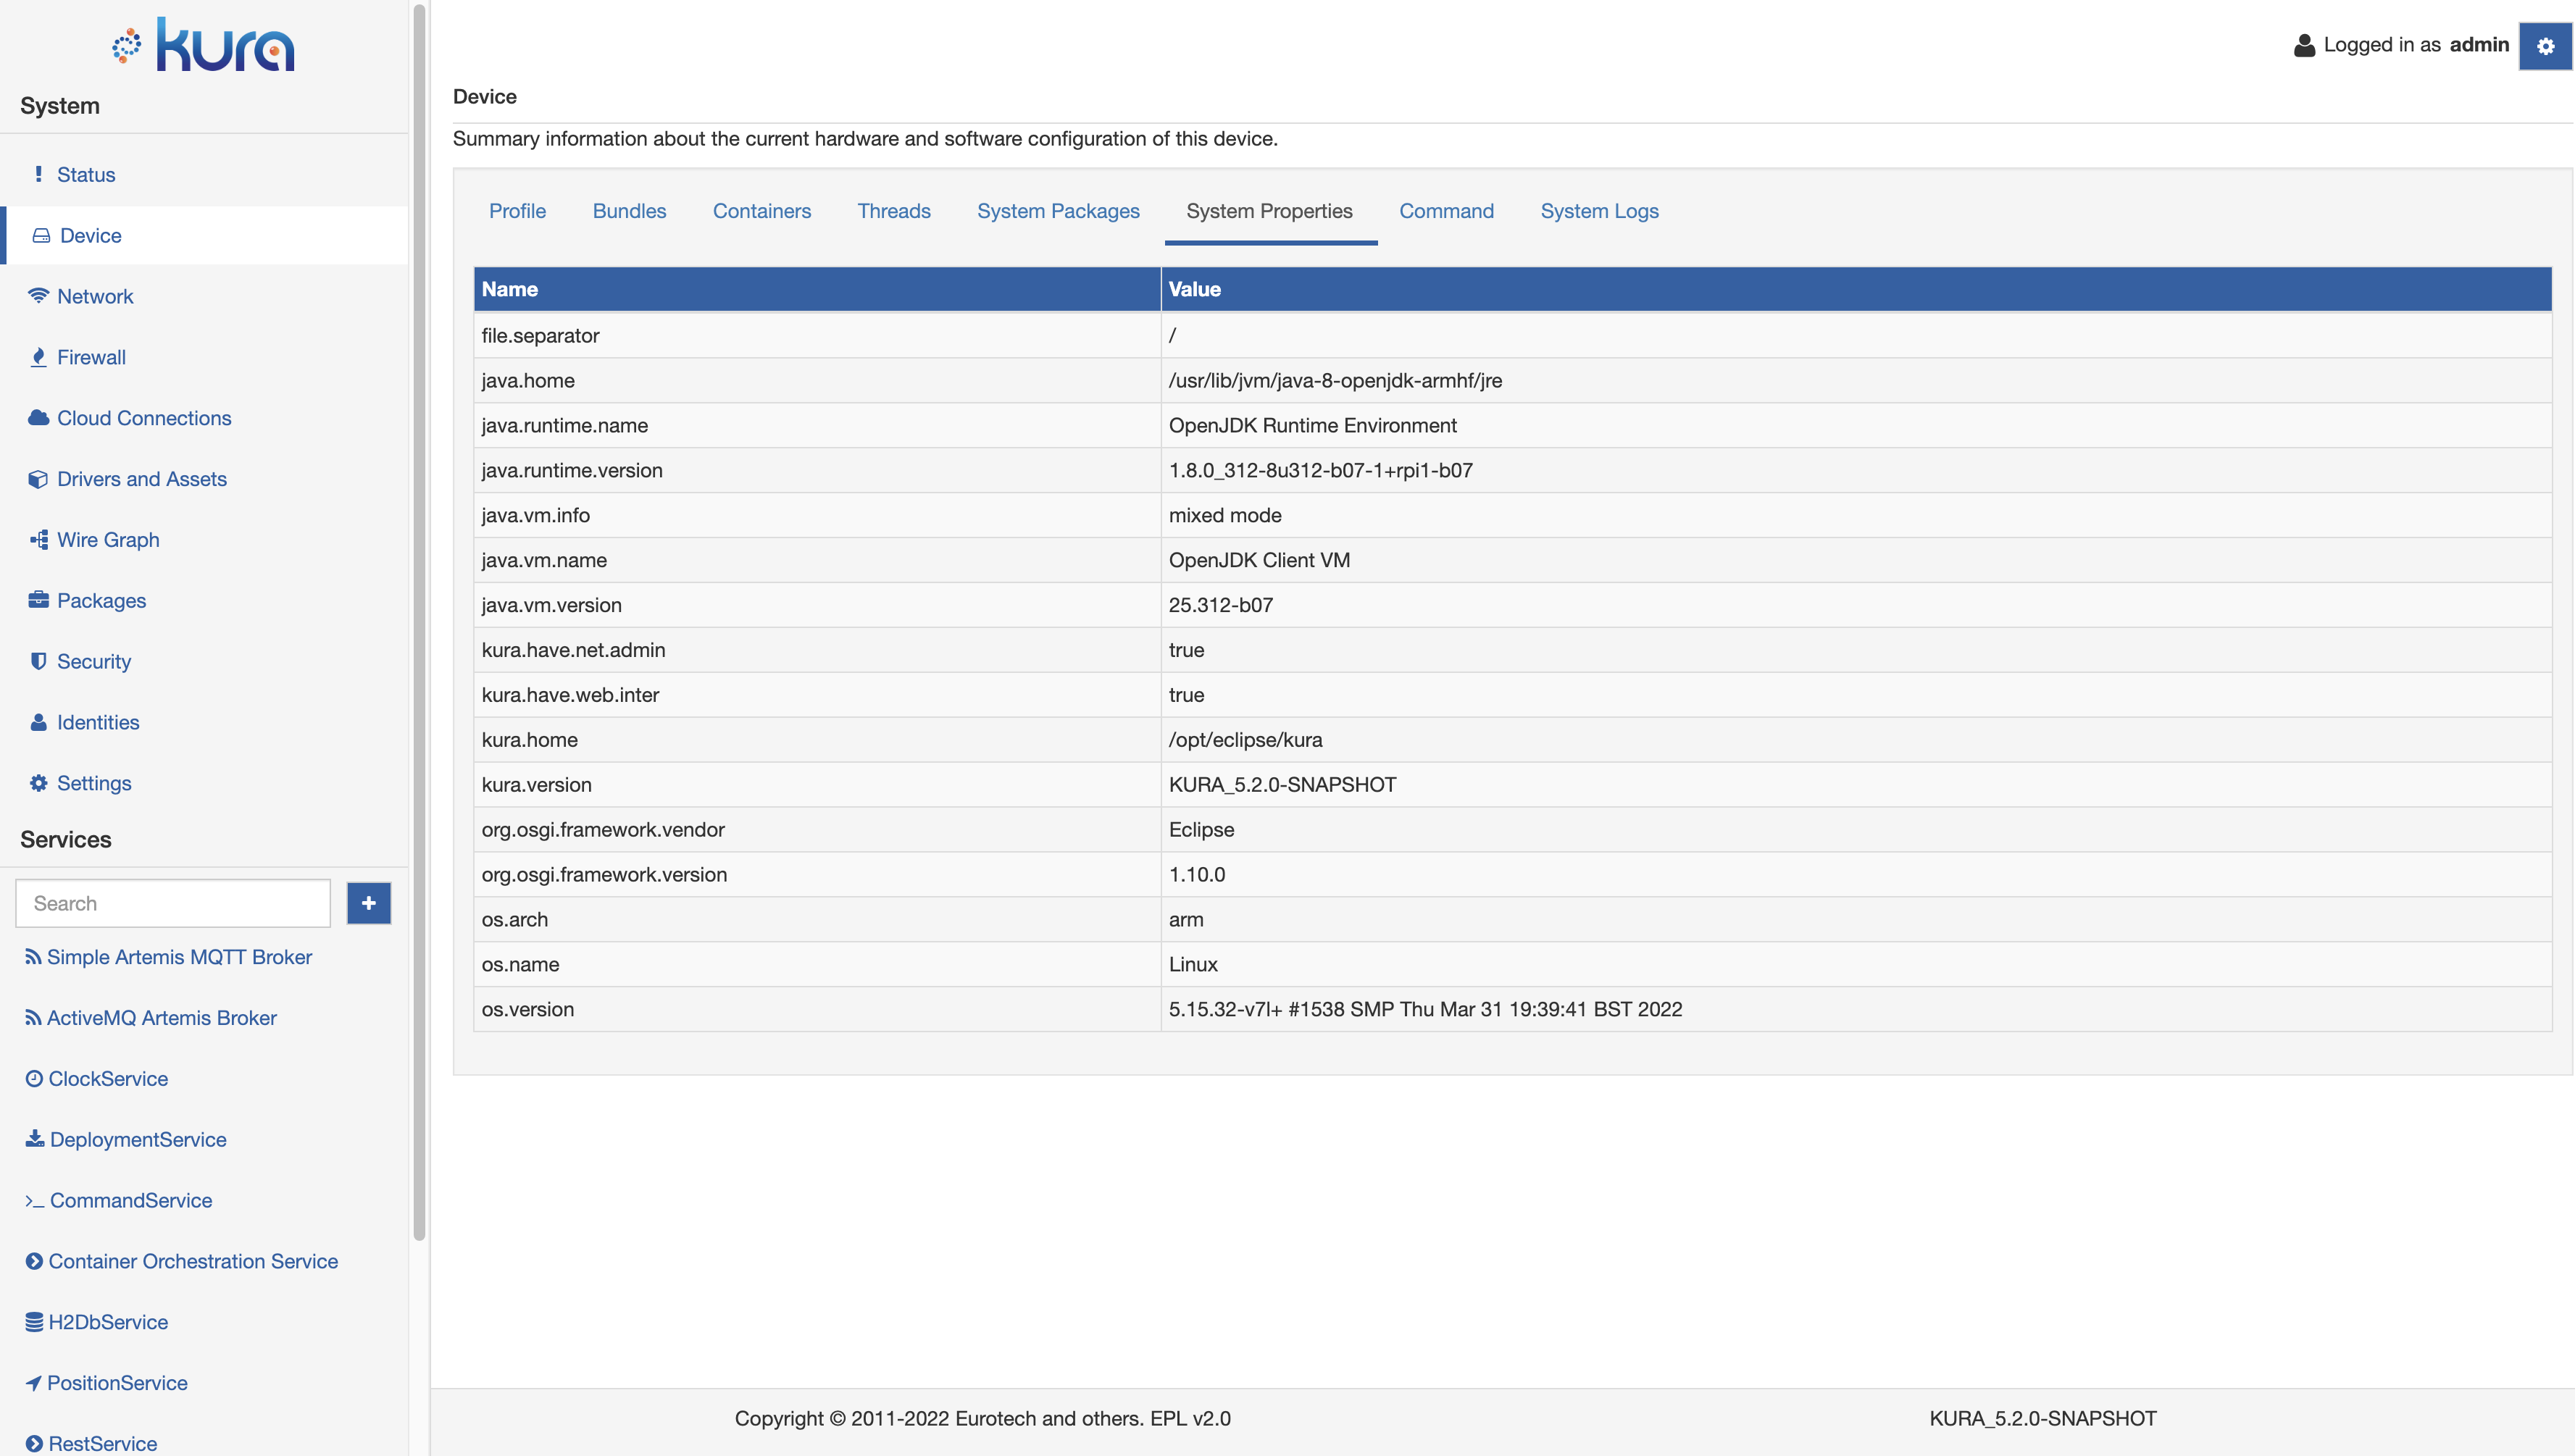Open the Command tab
The height and width of the screenshot is (1456, 2575).
coord(1447,211)
